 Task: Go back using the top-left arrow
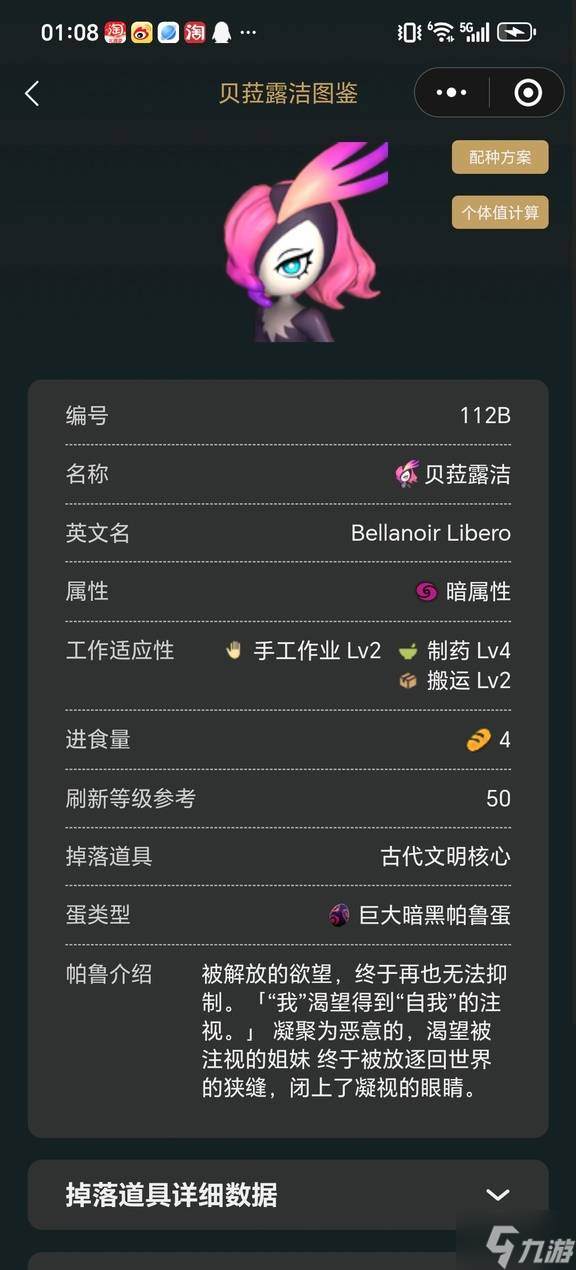coord(32,94)
